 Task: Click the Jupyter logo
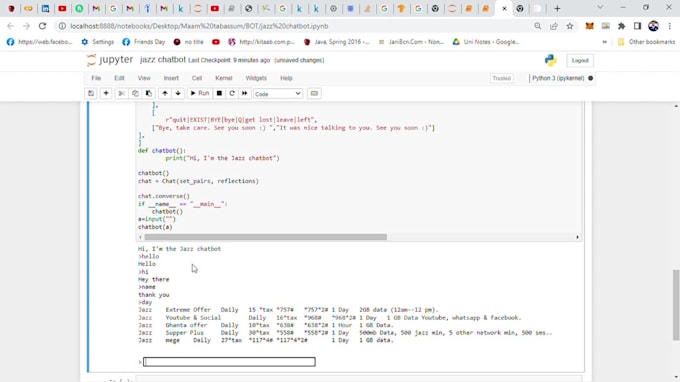point(110,60)
